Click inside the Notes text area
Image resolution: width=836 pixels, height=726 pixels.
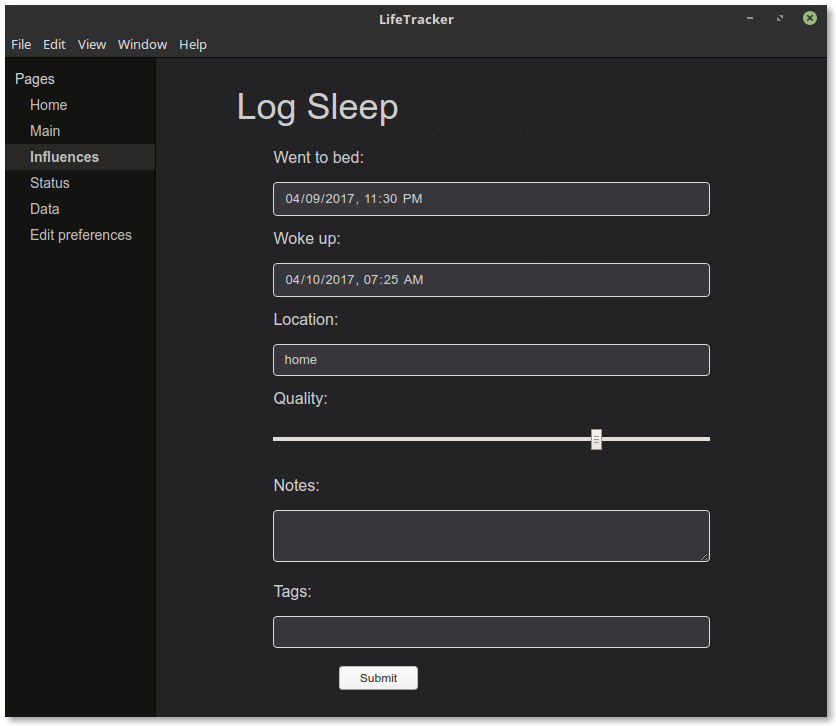491,536
